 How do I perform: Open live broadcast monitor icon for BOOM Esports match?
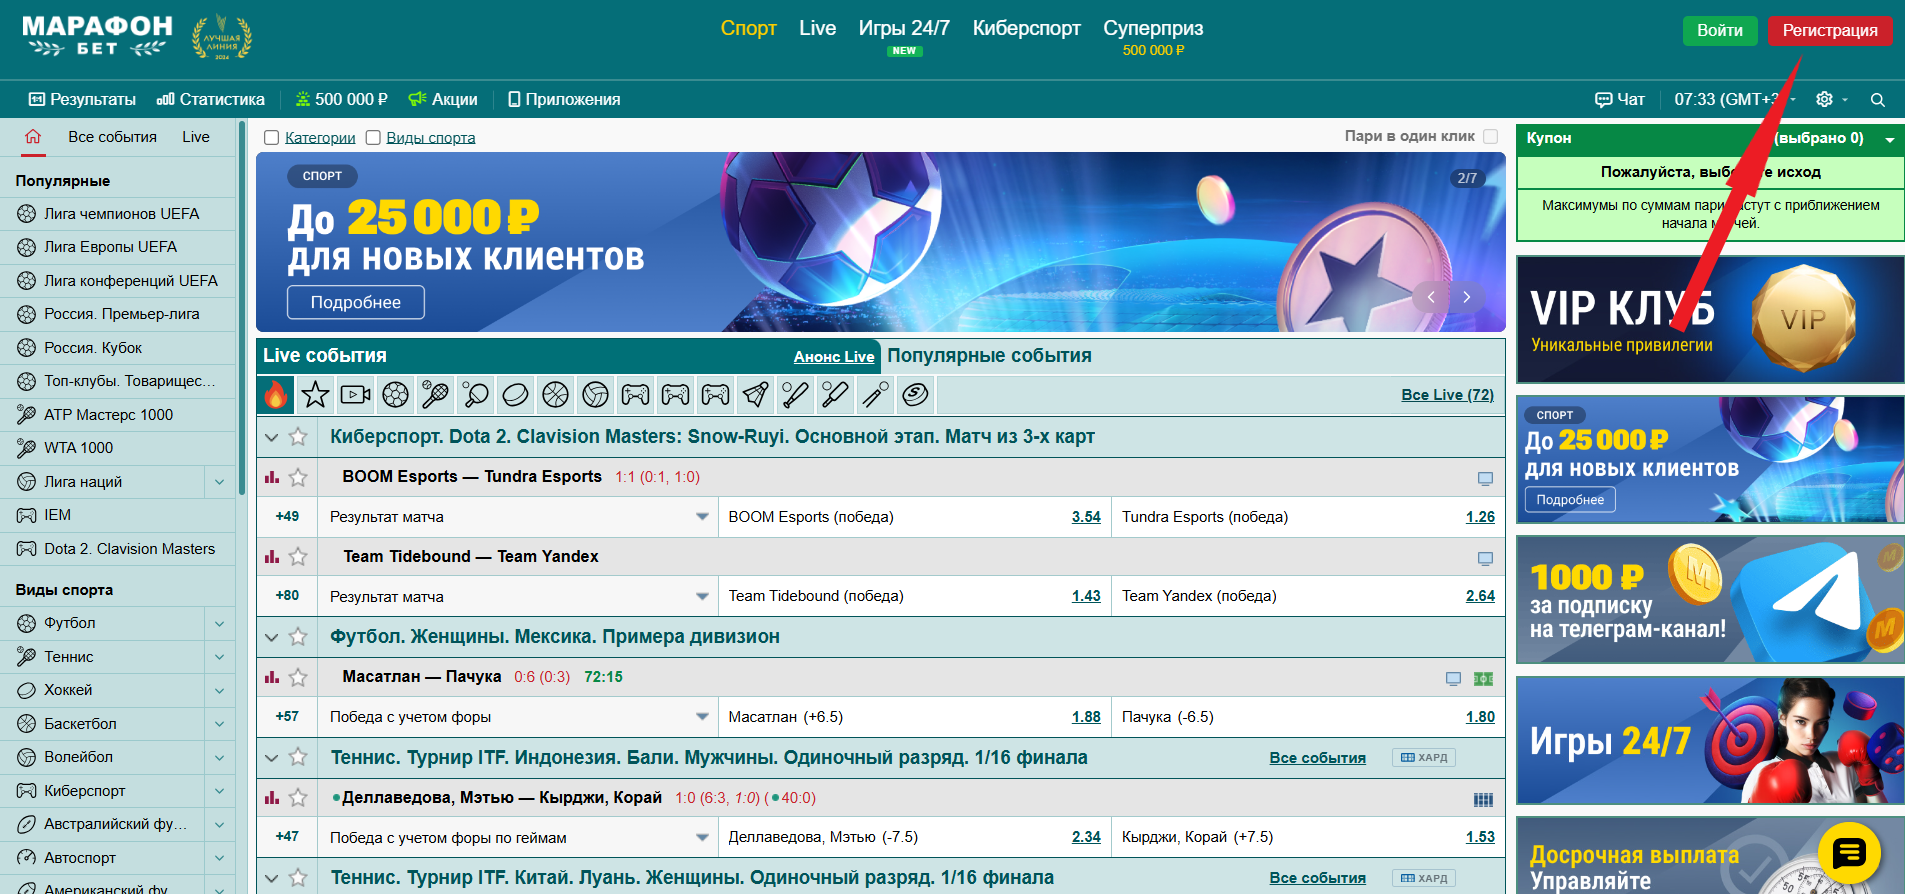click(1485, 478)
